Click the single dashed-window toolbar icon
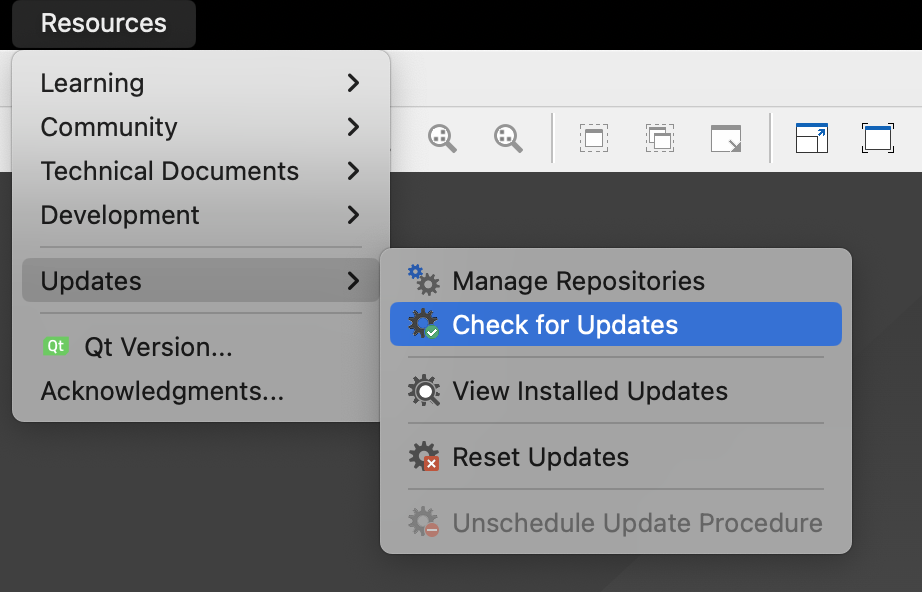 click(x=594, y=138)
